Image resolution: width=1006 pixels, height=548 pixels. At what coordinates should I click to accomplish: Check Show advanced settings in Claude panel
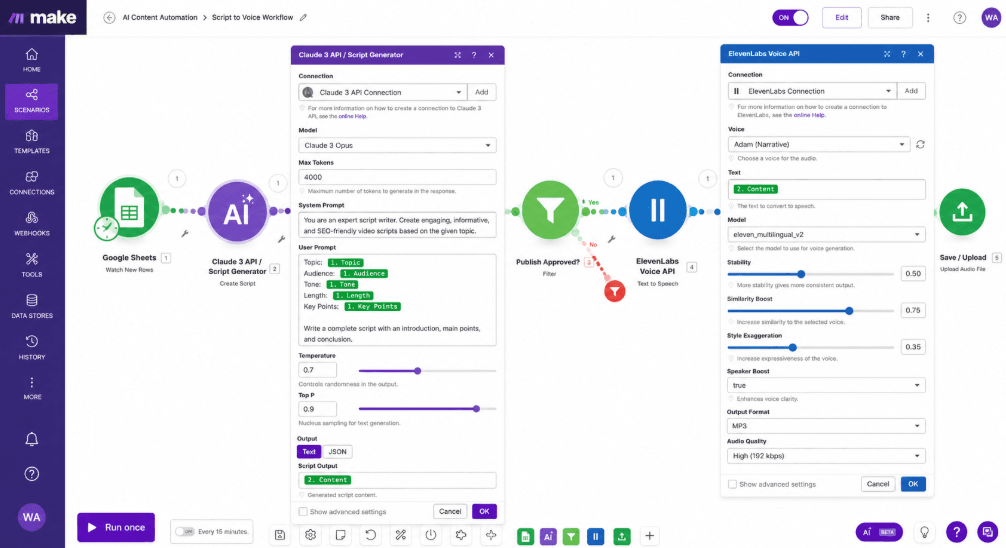(x=303, y=511)
